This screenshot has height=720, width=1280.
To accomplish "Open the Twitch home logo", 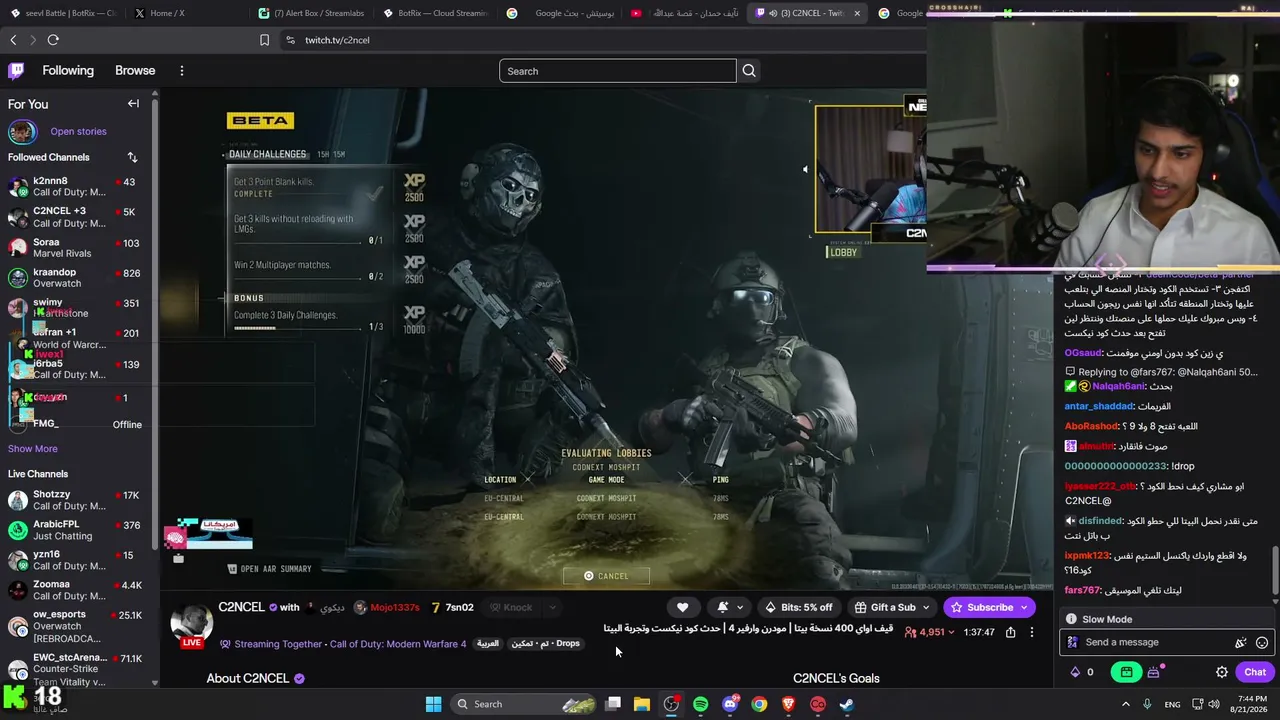I will pyautogui.click(x=16, y=71).
